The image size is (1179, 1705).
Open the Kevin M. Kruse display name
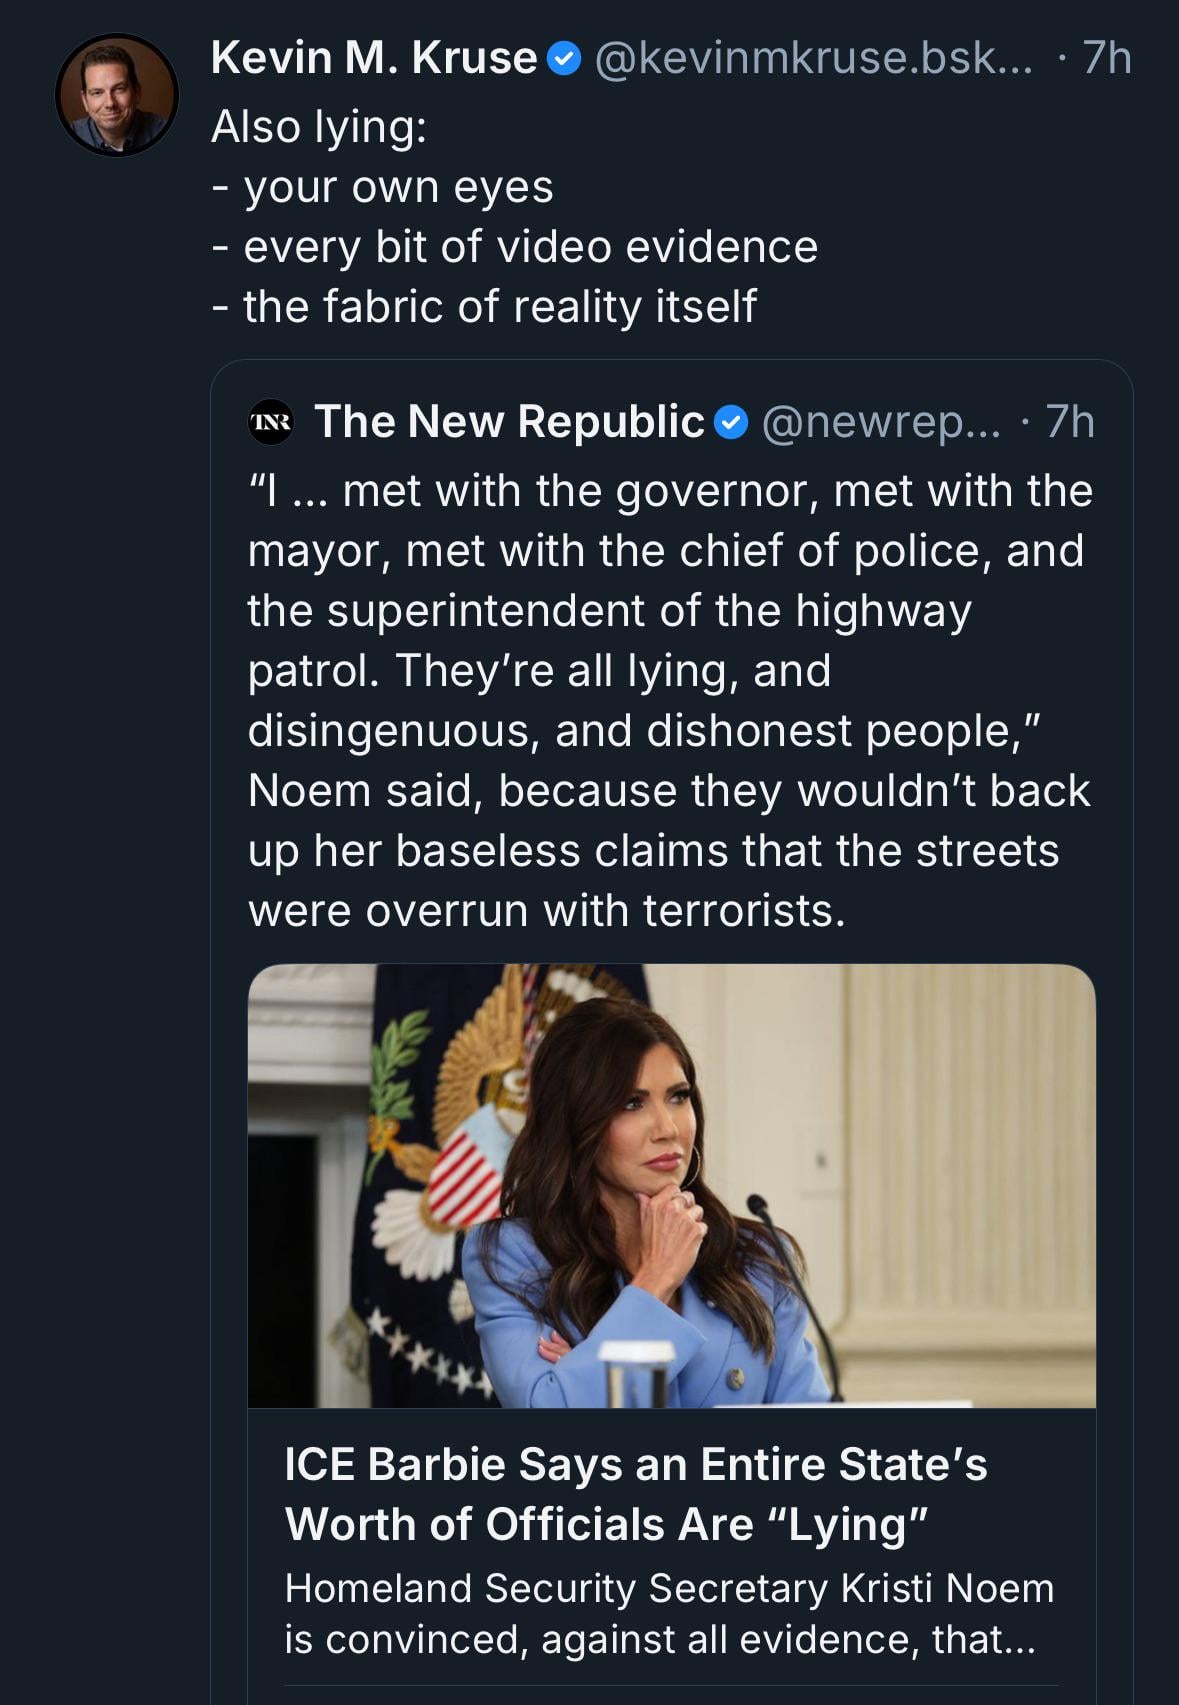[x=374, y=58]
